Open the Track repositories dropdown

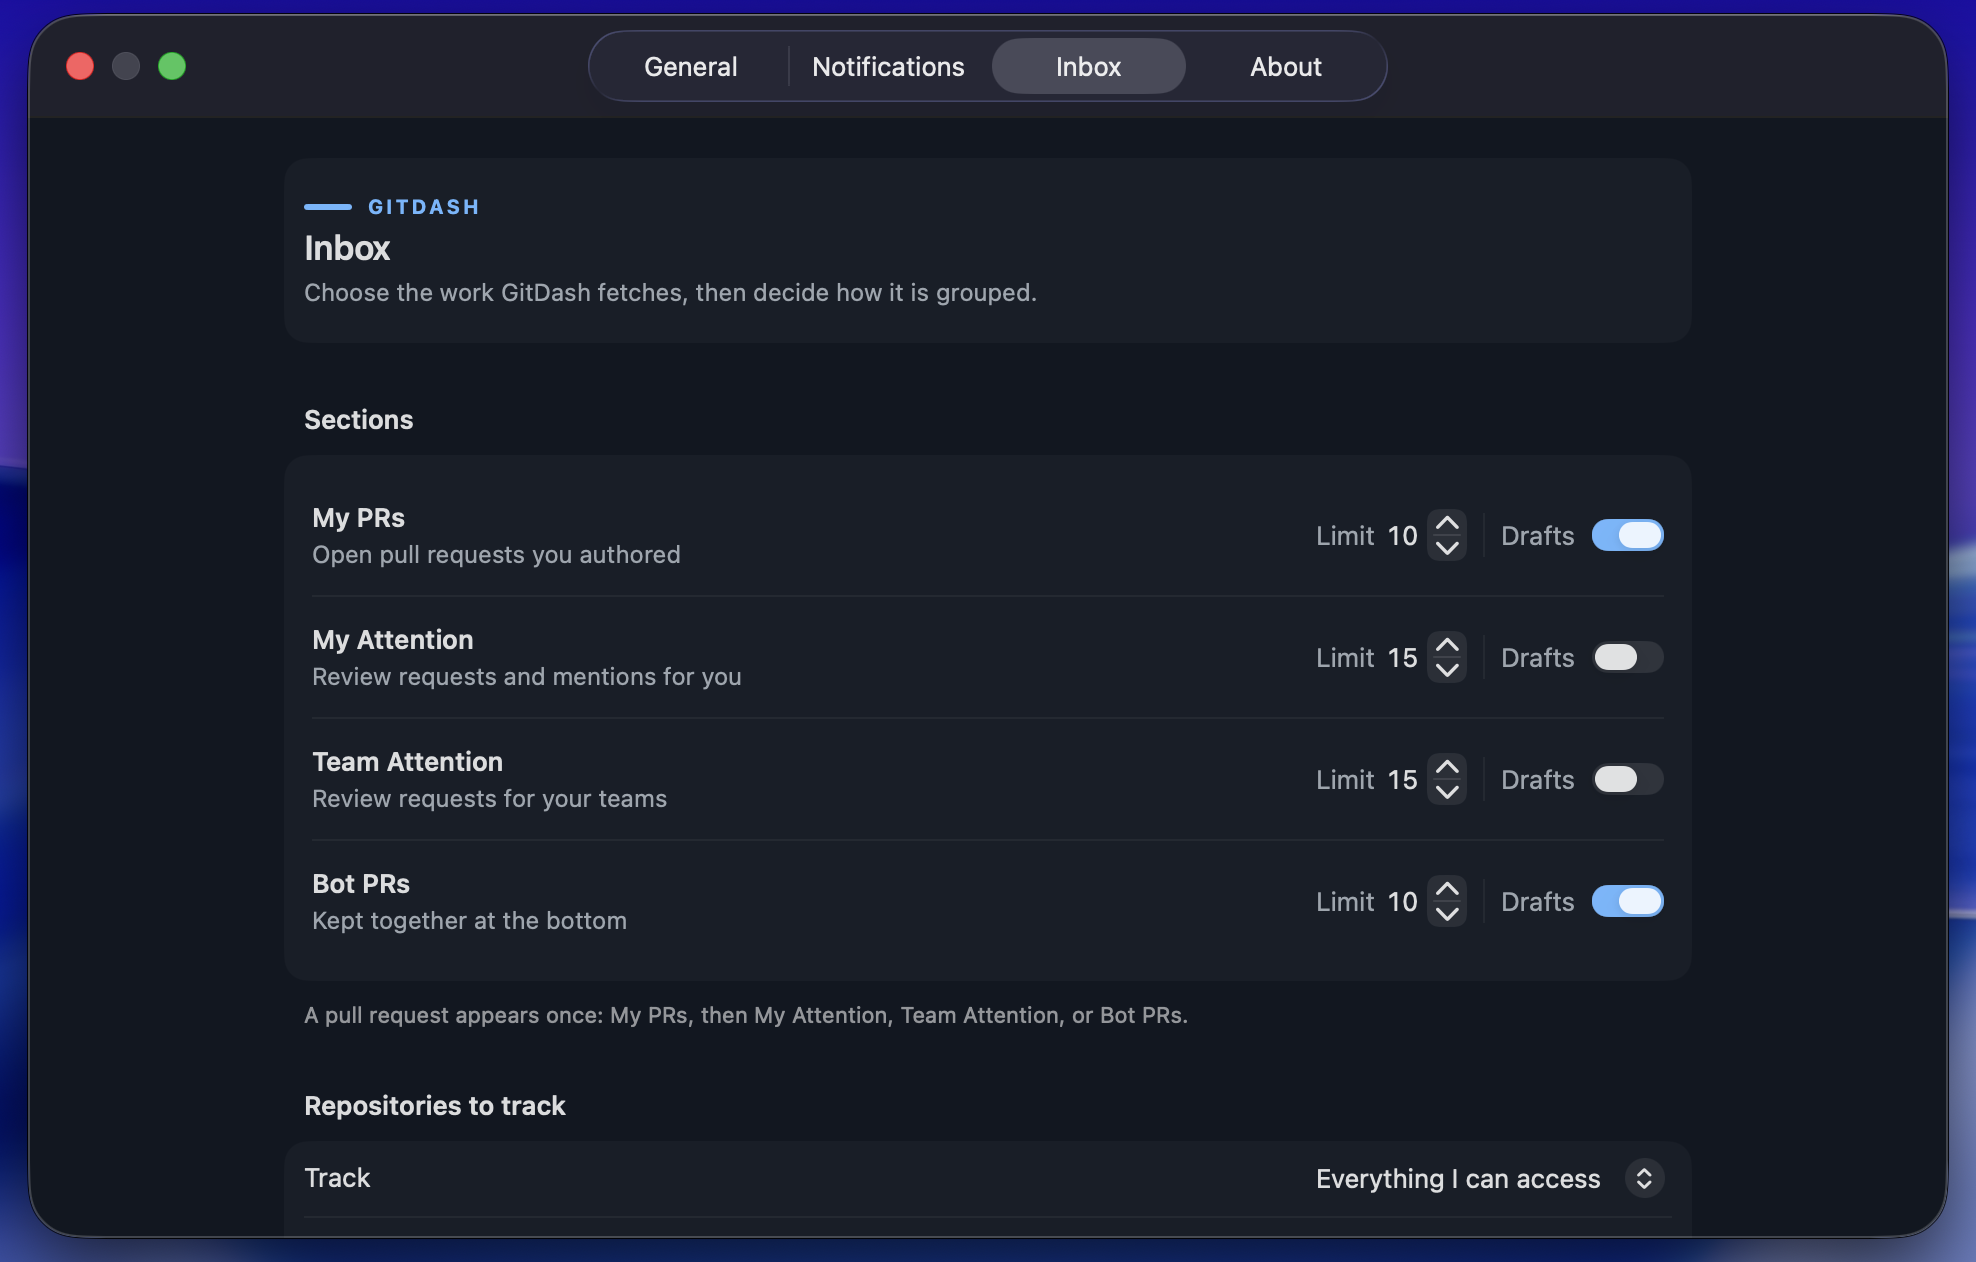(1644, 1179)
